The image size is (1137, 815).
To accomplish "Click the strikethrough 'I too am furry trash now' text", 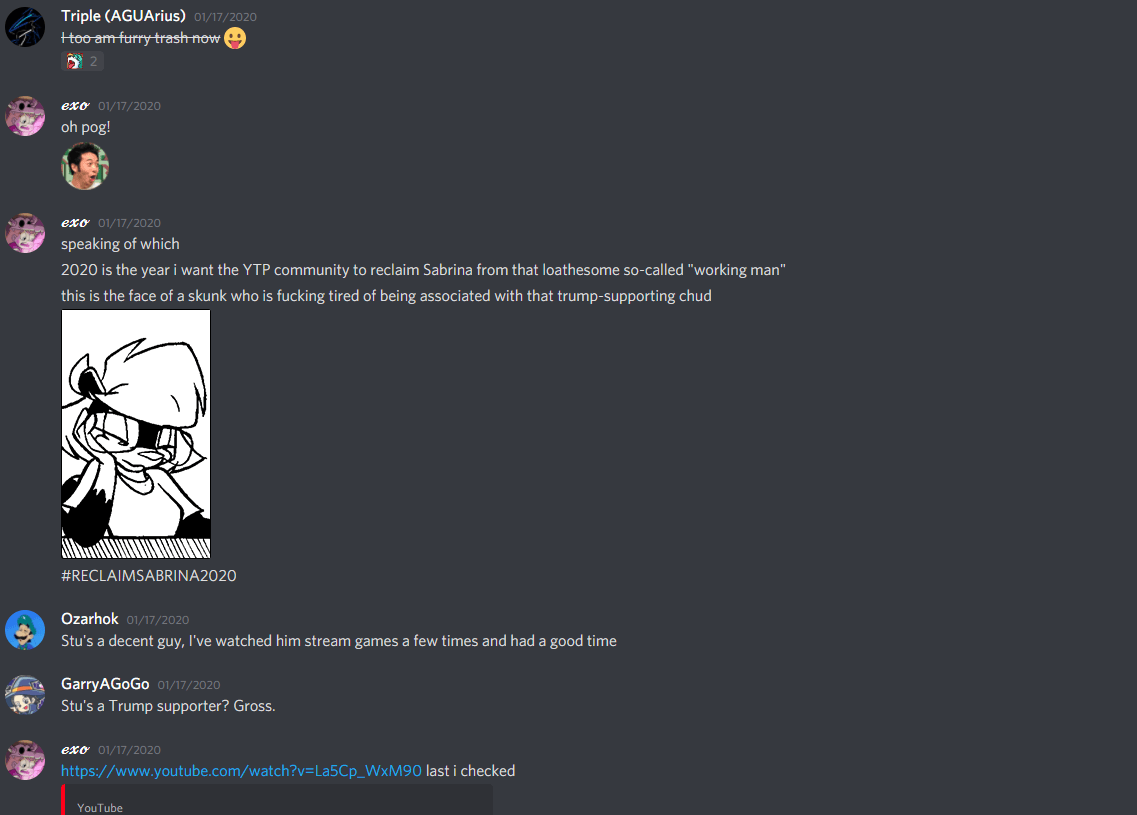I will tap(141, 38).
